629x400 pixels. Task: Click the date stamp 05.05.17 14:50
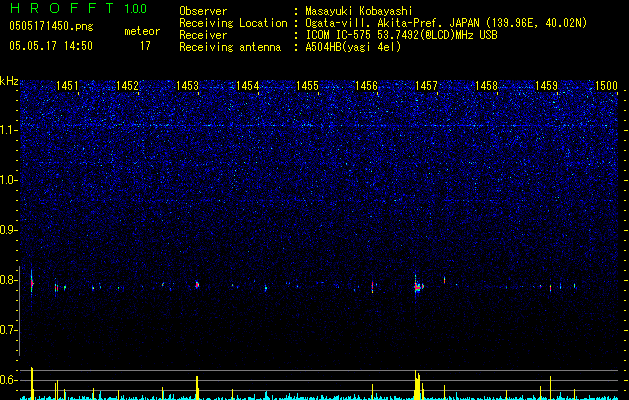click(51, 46)
